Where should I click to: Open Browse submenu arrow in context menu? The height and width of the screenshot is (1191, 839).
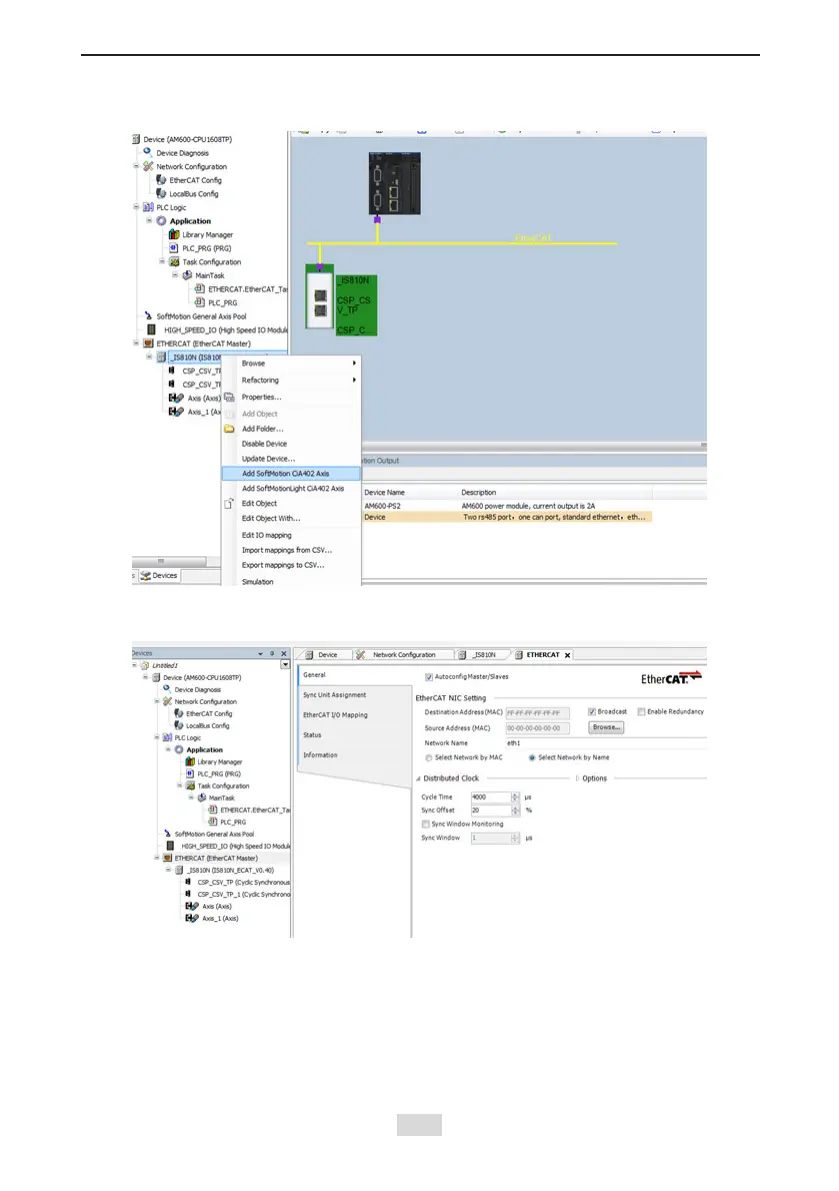[354, 363]
